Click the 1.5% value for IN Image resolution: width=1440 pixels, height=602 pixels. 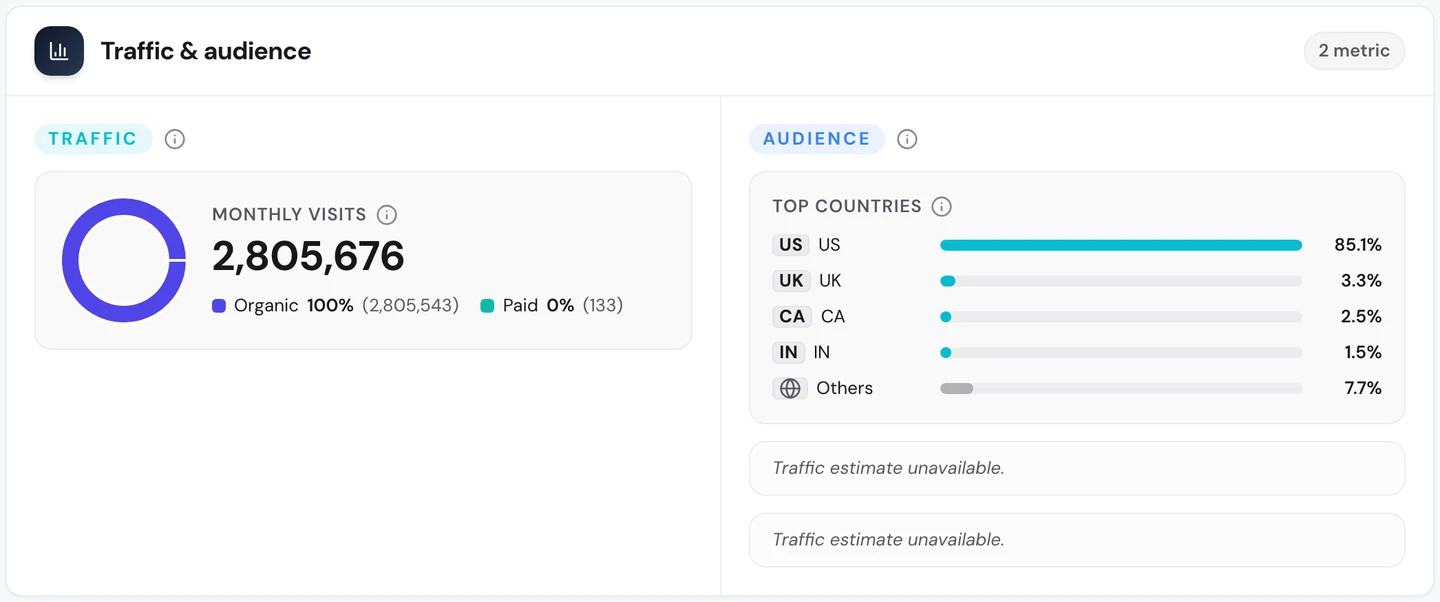tap(1363, 353)
